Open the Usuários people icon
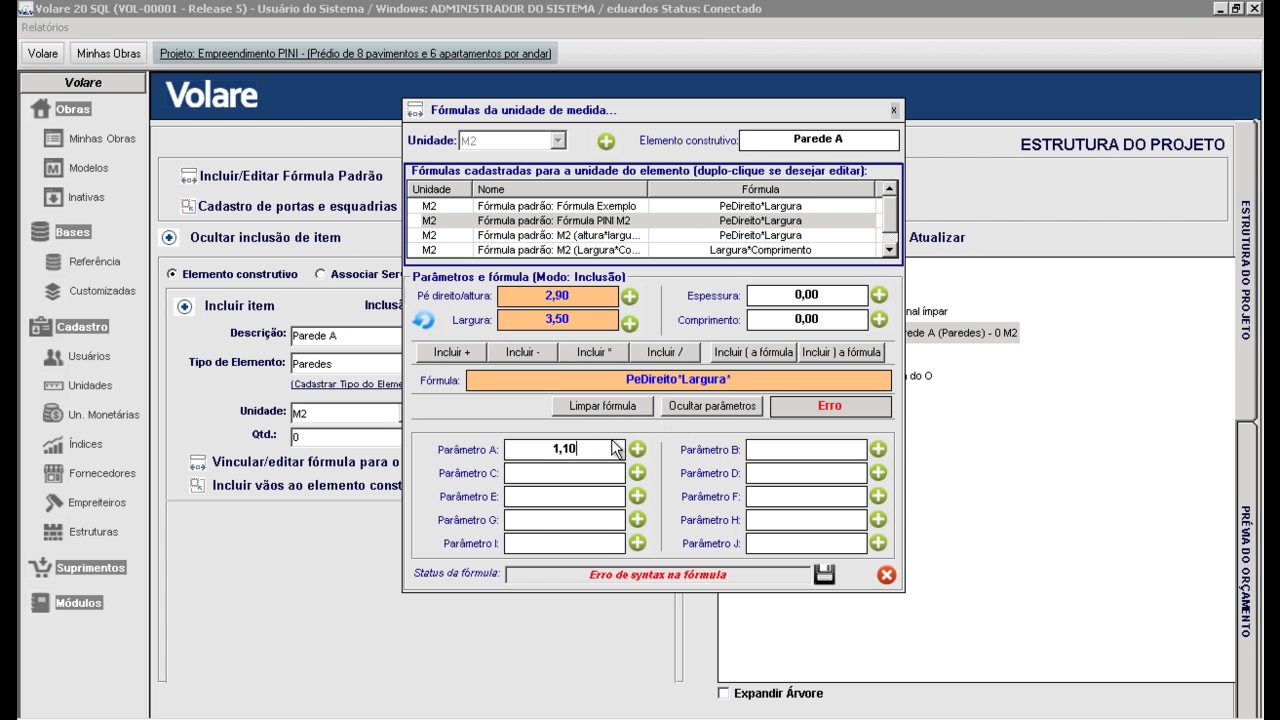This screenshot has height=720, width=1280. (53, 356)
